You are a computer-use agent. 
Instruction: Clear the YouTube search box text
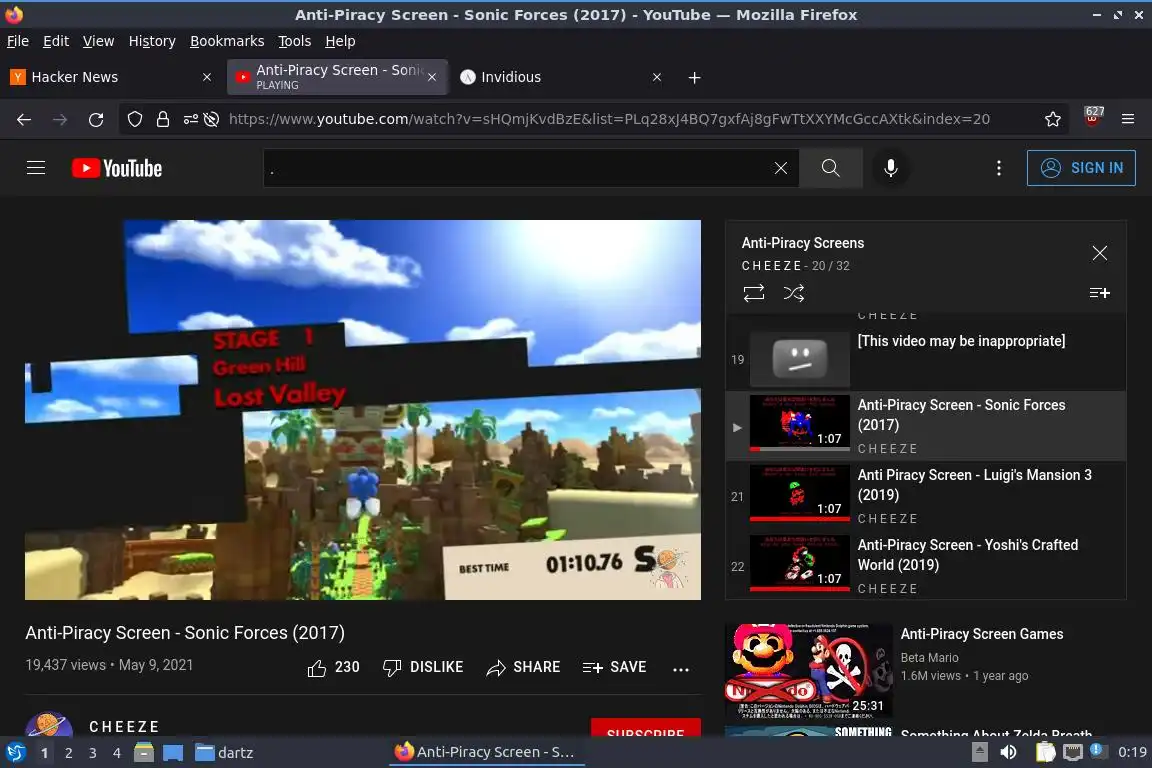780,168
